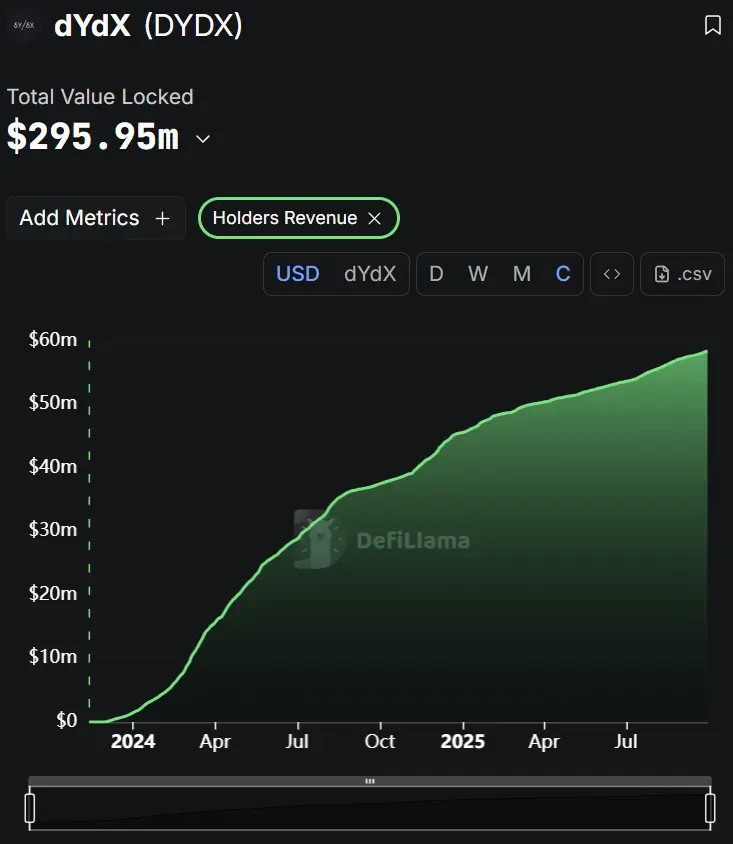
Task: Expand the Total Value Locked dropdown chevron
Action: tap(203, 139)
